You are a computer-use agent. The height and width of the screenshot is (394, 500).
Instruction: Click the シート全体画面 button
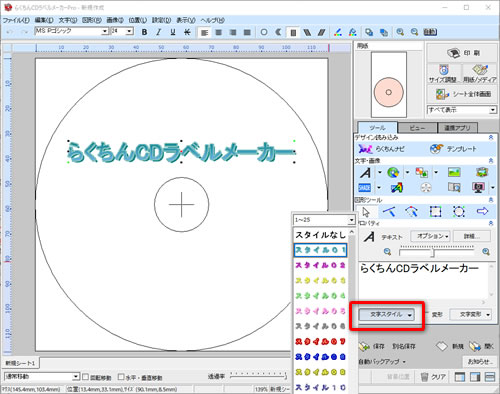tap(462, 94)
